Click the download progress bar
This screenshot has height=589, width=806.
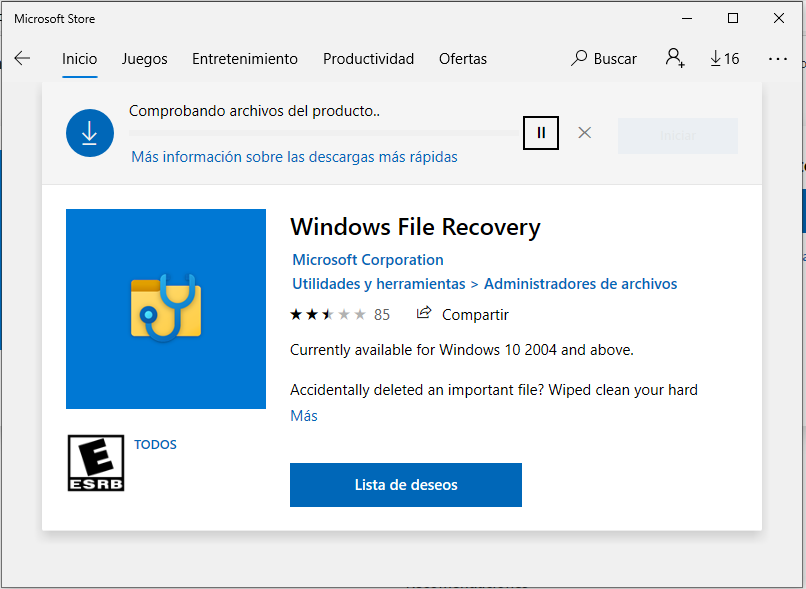coord(325,133)
